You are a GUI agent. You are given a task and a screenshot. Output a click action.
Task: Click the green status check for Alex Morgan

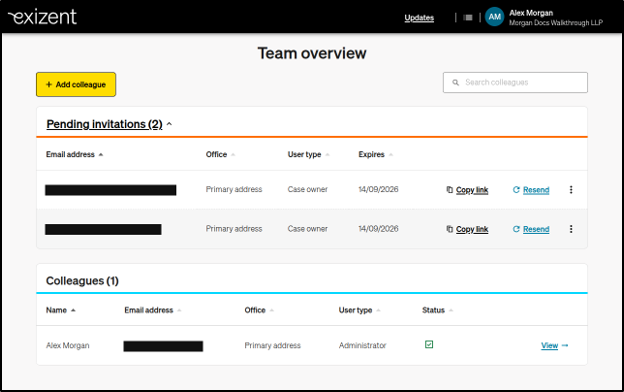point(429,345)
